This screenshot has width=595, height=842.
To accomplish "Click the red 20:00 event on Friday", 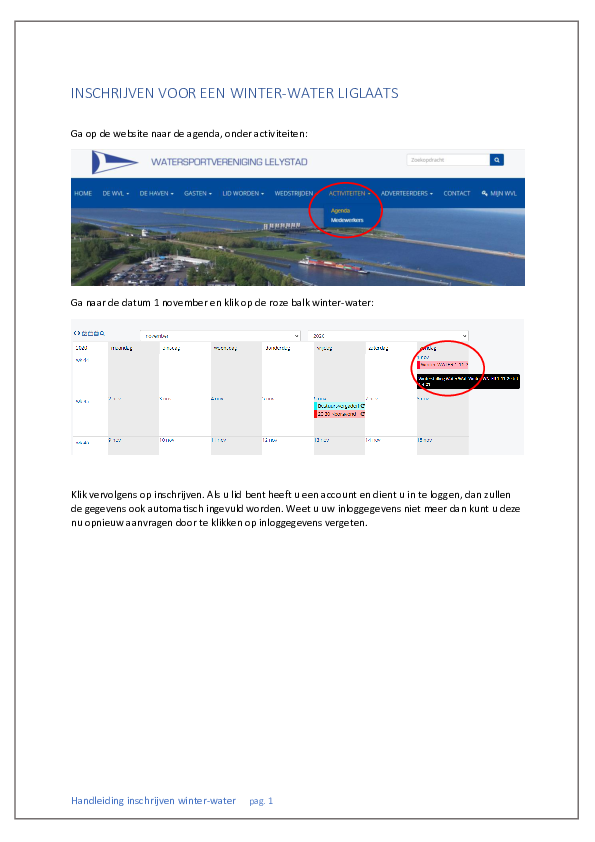I will click(x=339, y=414).
